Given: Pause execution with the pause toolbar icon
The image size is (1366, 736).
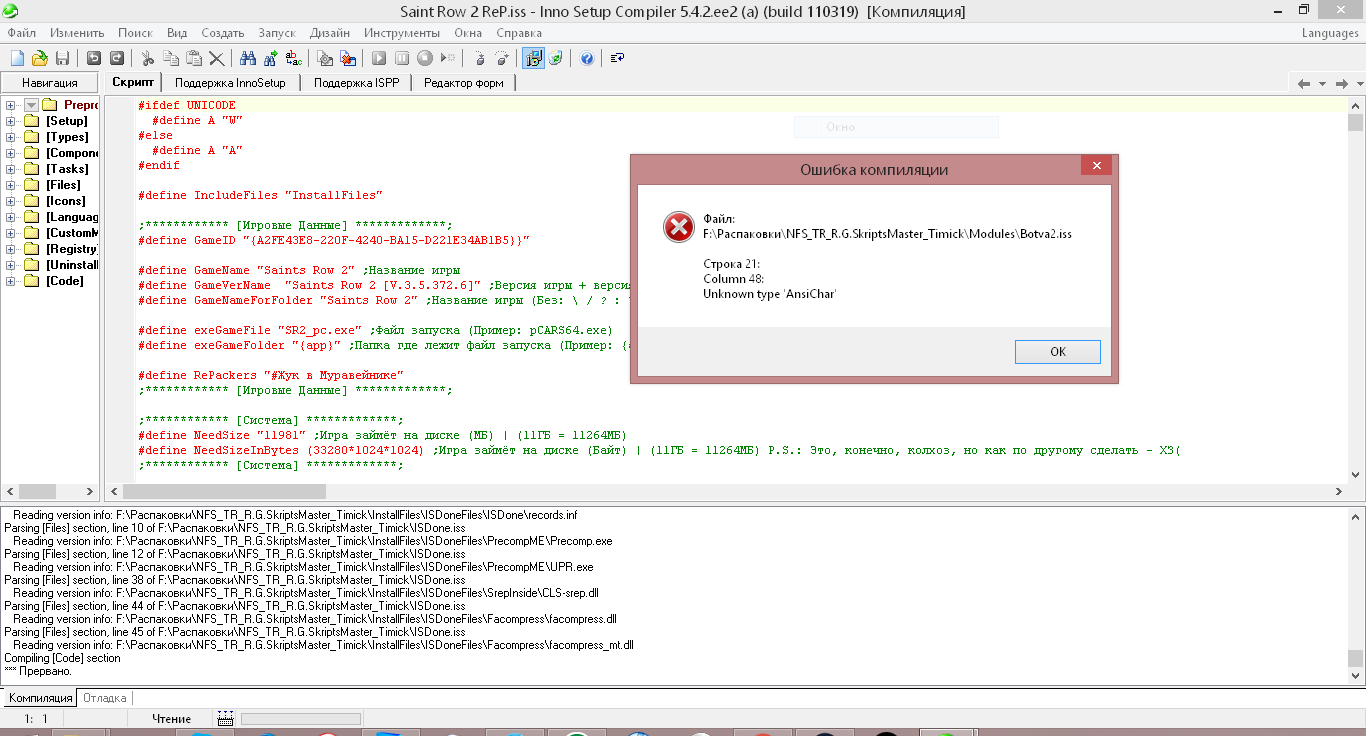Looking at the screenshot, I should click(x=402, y=58).
